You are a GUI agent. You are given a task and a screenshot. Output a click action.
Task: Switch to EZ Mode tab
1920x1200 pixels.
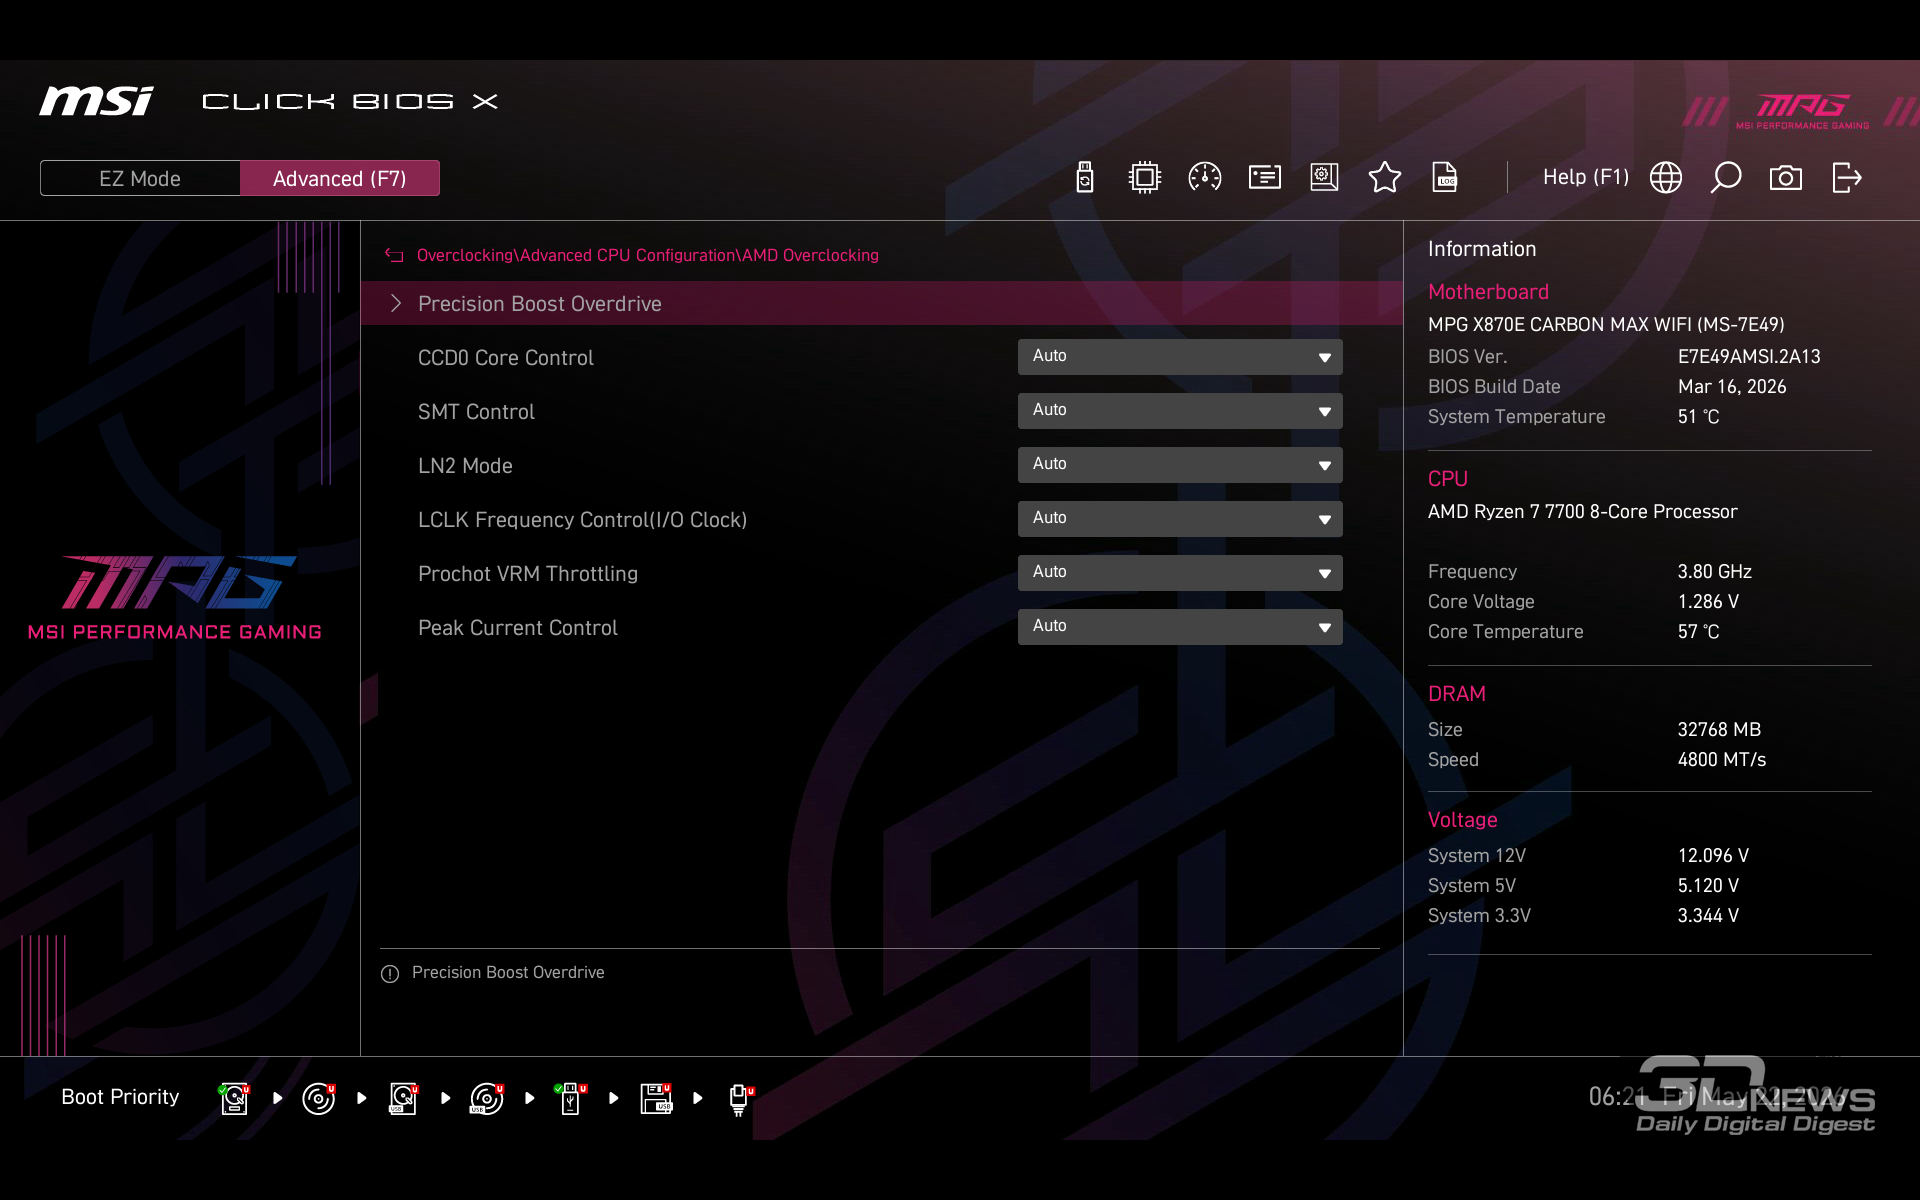click(140, 178)
